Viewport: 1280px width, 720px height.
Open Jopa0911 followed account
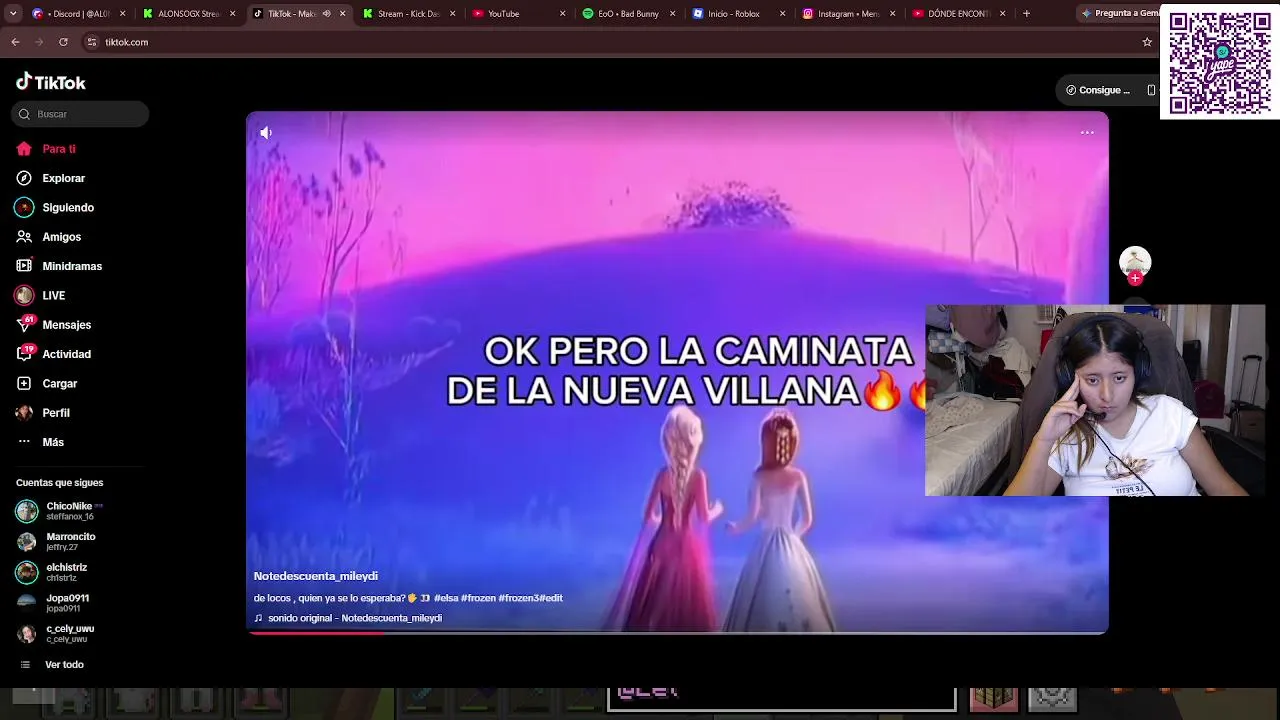(x=53, y=603)
